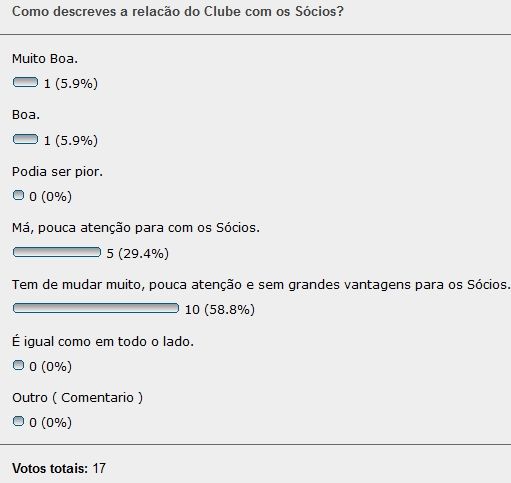Click the result bar under 'Boa.'
Viewport: 511px width, 483px height.
25,139
